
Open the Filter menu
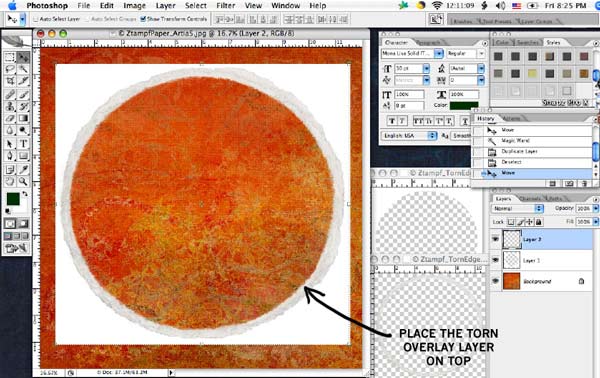(x=226, y=6)
